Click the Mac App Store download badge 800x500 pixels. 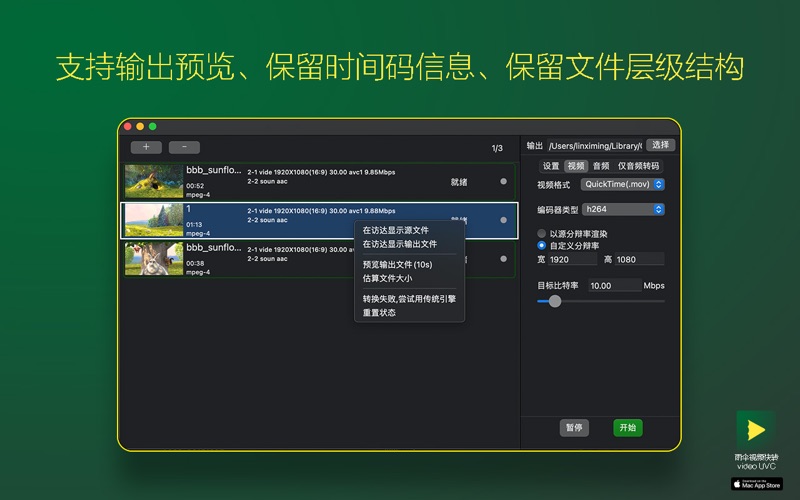[x=757, y=484]
